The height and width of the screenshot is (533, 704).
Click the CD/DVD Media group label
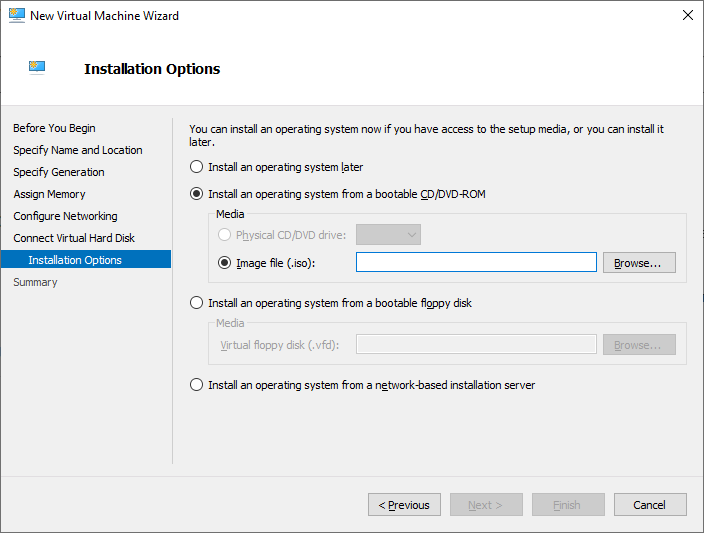[x=230, y=214]
